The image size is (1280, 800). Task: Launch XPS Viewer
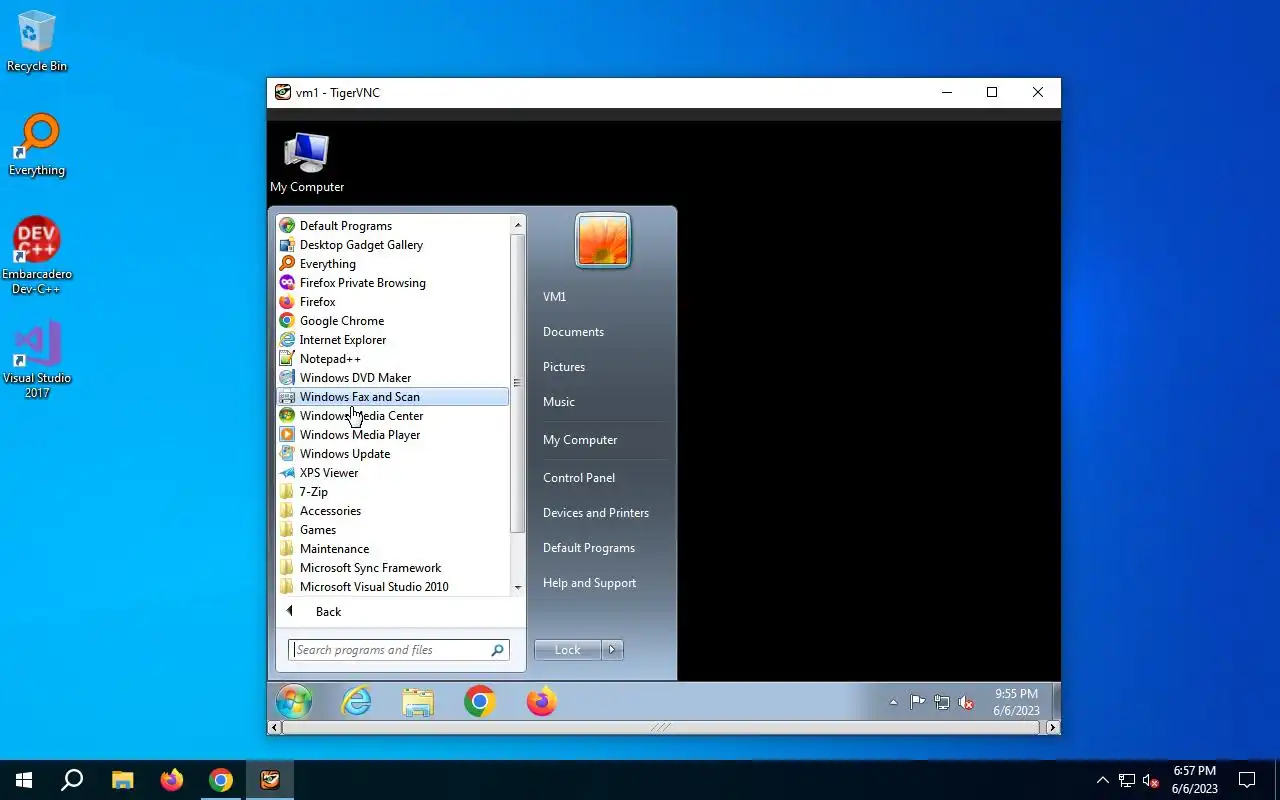click(393, 473)
